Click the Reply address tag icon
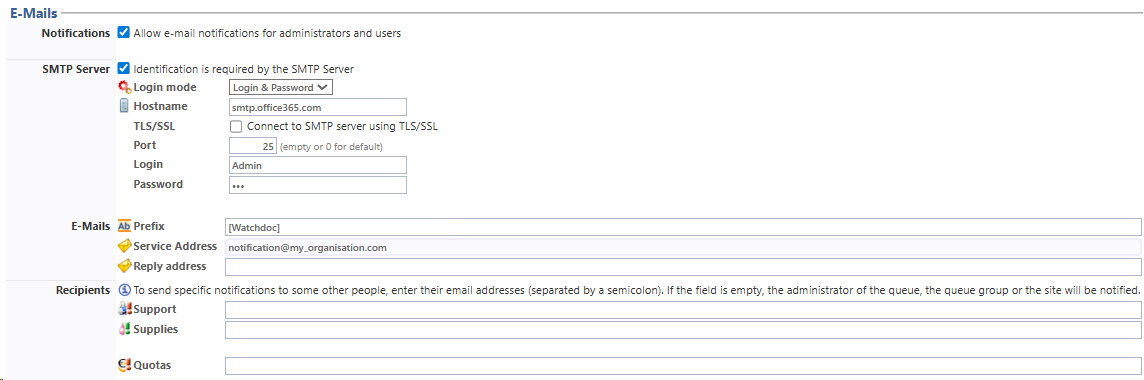 pos(124,265)
